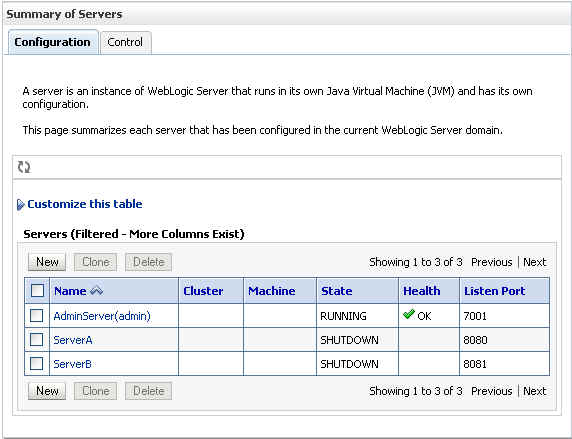Image resolution: width=572 pixels, height=439 pixels.
Task: Click the Delete button below the table
Action: click(x=148, y=391)
